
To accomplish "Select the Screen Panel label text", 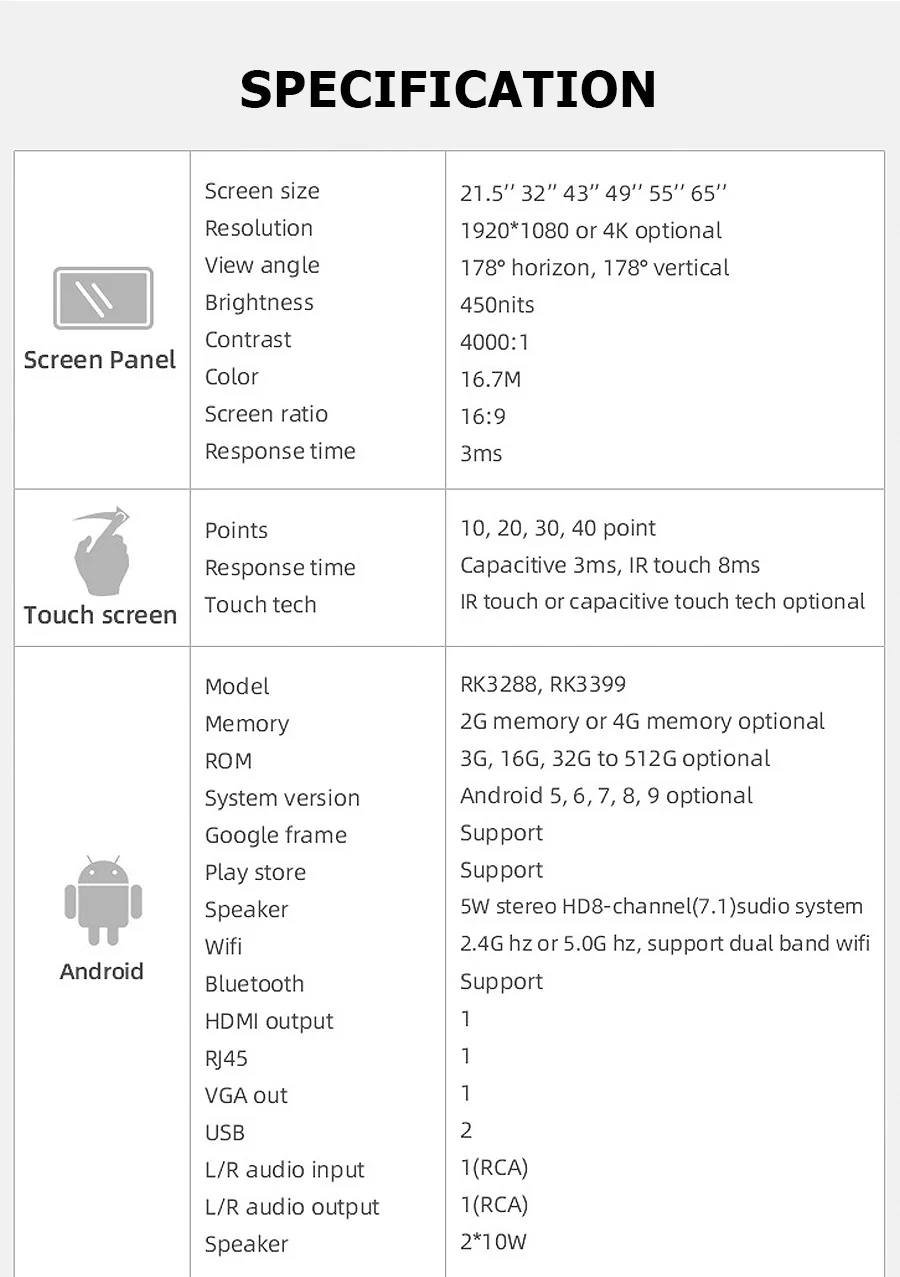I will tap(100, 360).
